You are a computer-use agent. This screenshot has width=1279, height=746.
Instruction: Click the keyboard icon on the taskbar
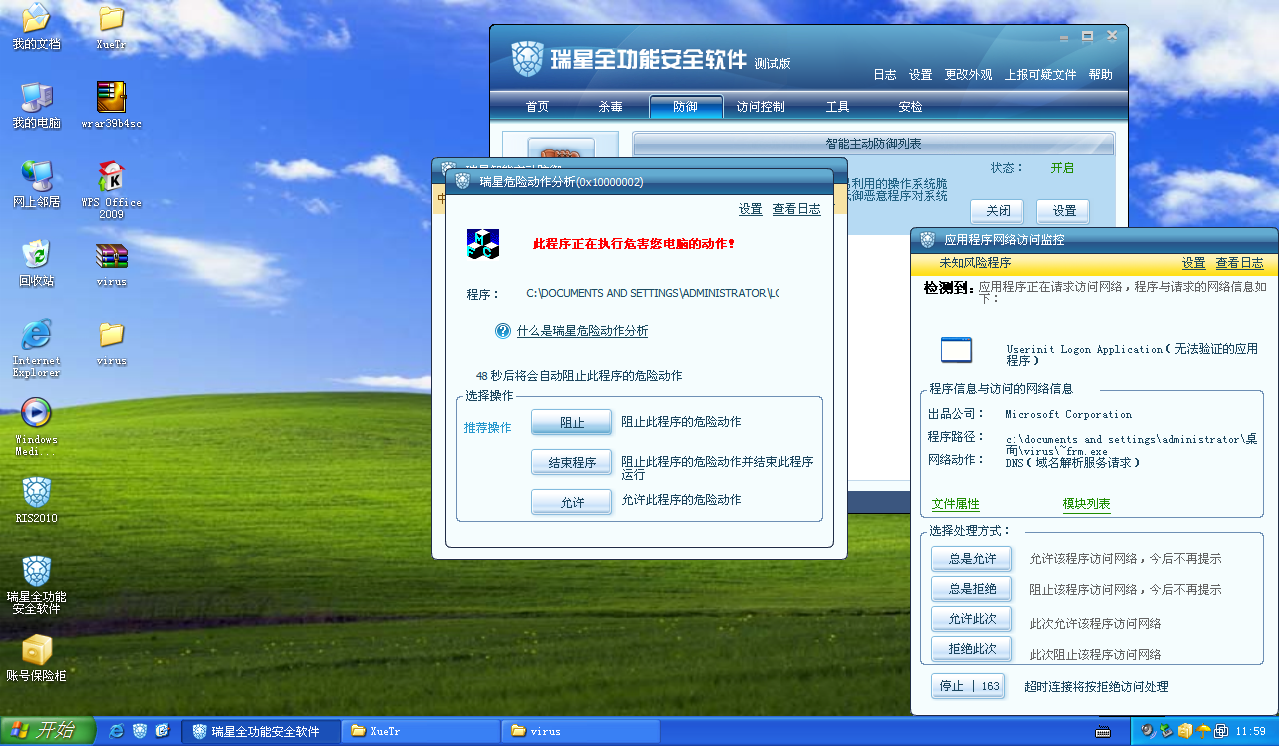click(x=1103, y=731)
